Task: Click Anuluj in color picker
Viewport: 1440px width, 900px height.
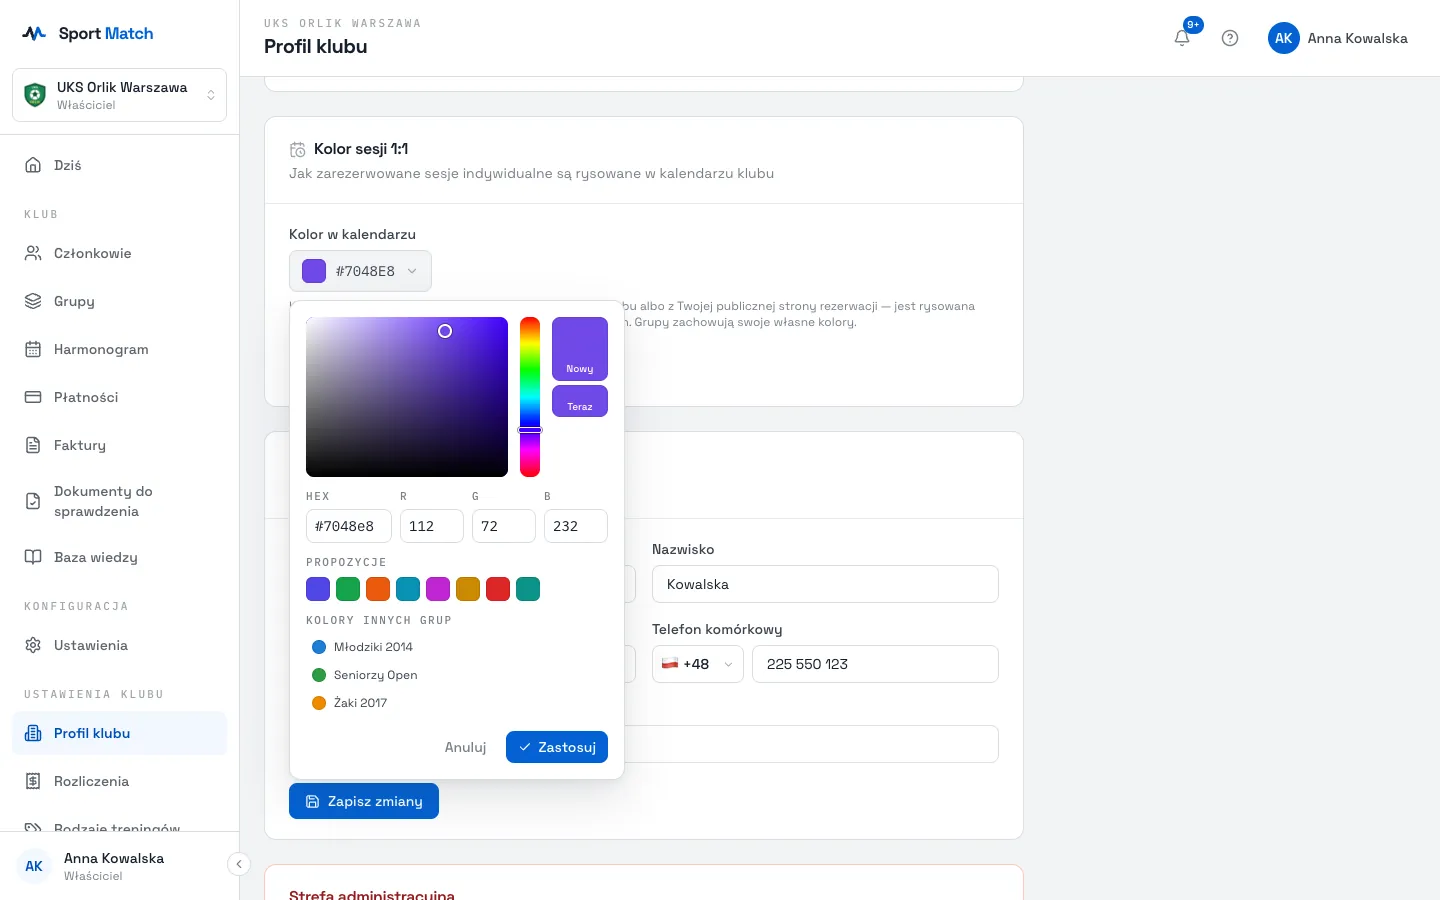Action: coord(465,747)
